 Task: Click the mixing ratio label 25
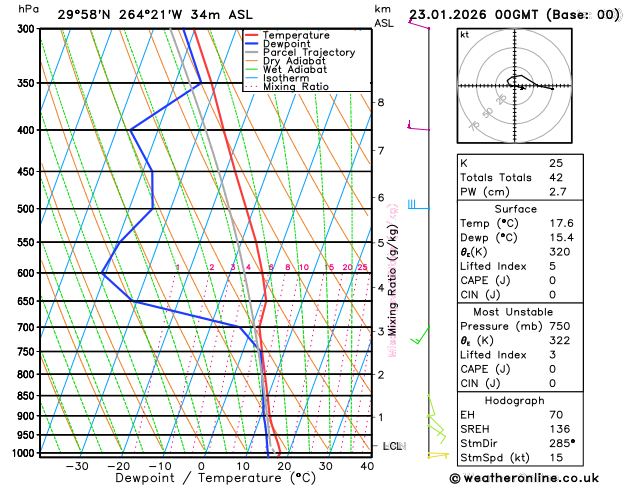tap(362, 267)
